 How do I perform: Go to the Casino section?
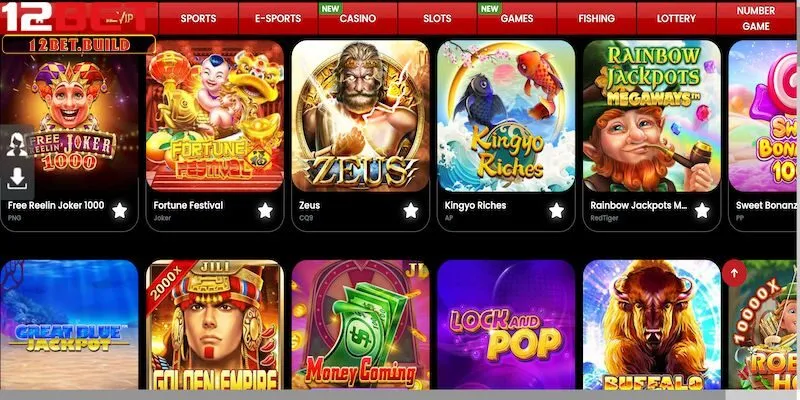pyautogui.click(x=358, y=18)
